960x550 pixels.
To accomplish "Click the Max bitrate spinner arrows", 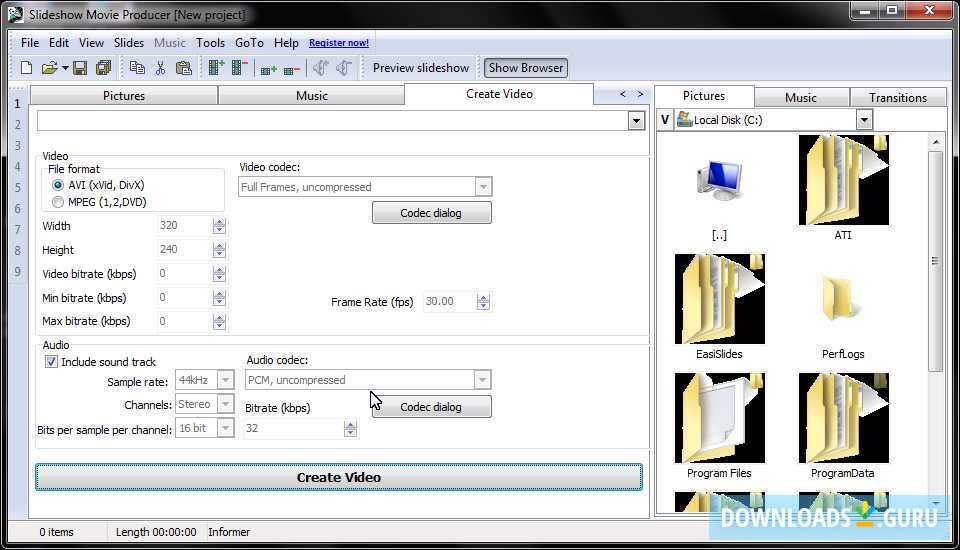I will [x=219, y=322].
